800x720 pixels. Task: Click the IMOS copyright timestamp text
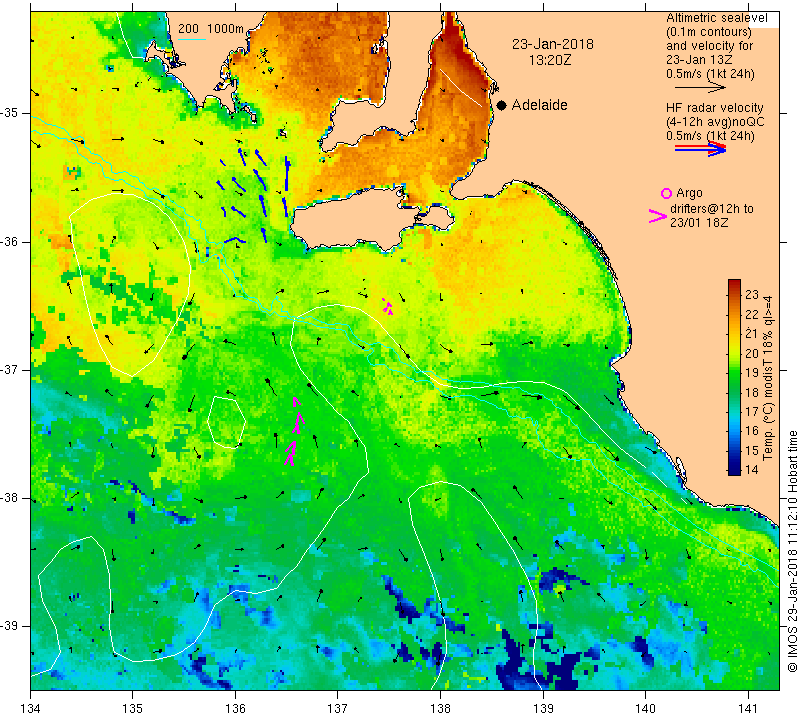[x=792, y=551]
